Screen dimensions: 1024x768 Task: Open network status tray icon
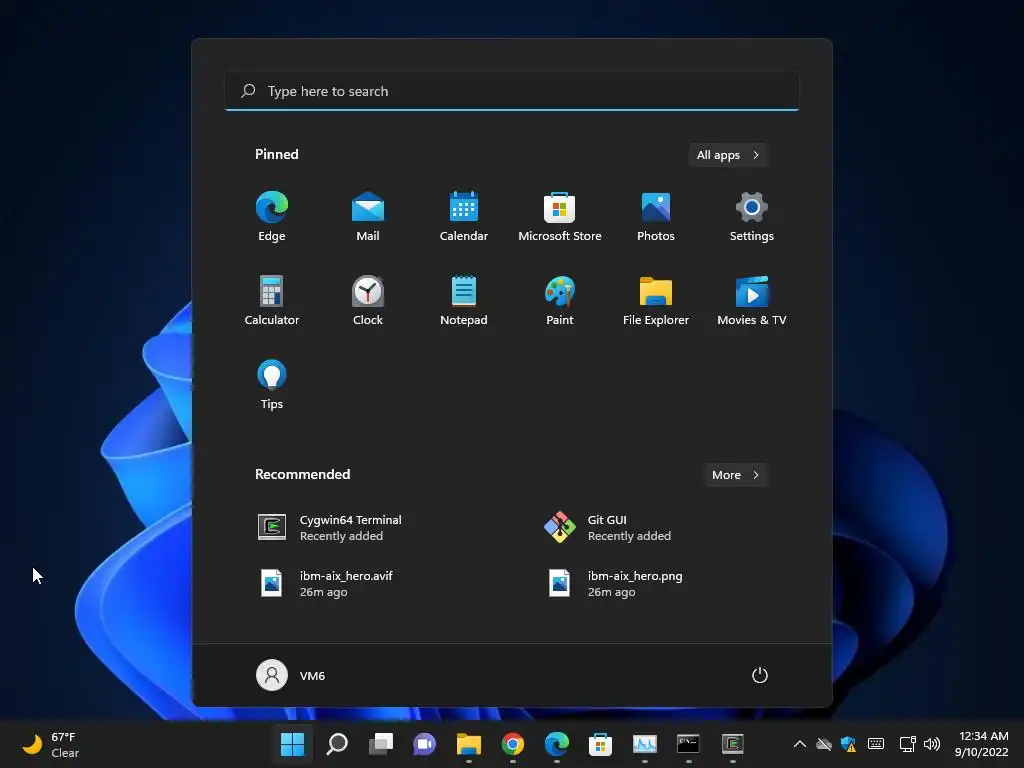pos(907,744)
